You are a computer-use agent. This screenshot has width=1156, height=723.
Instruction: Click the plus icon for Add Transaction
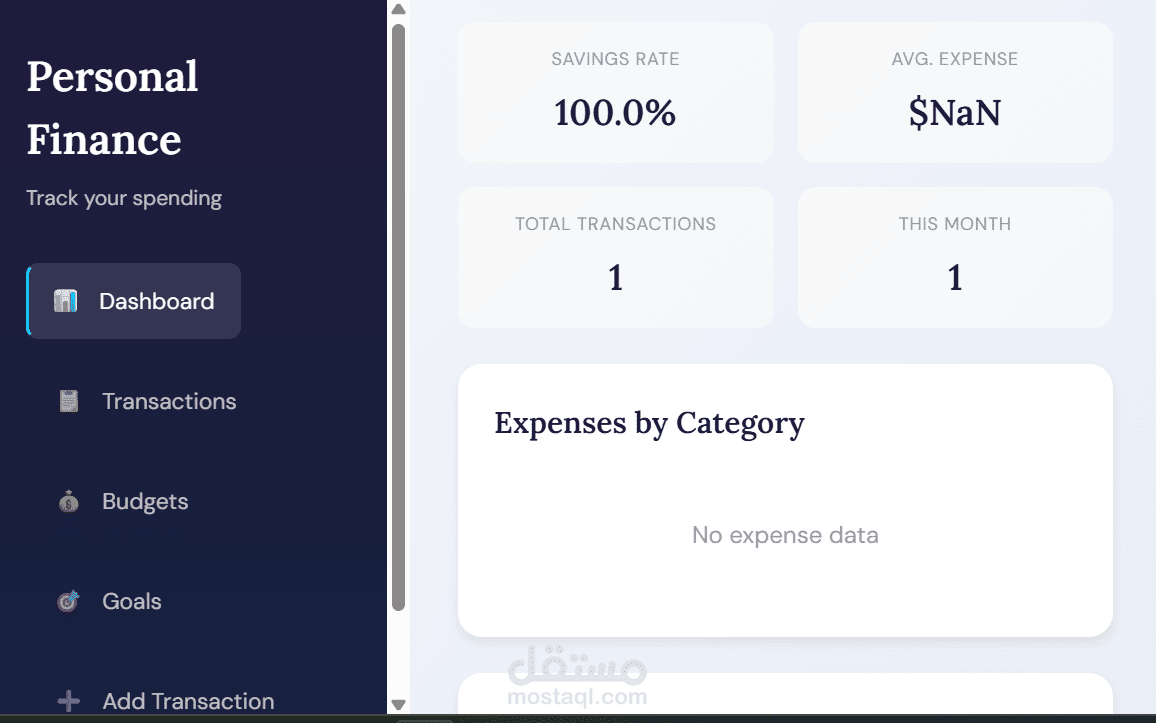click(x=69, y=701)
